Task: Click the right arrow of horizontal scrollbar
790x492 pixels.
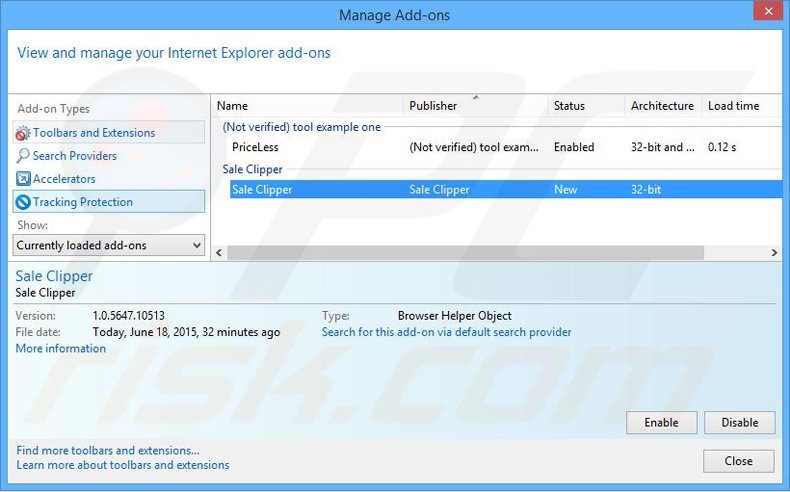Action: pos(774,253)
